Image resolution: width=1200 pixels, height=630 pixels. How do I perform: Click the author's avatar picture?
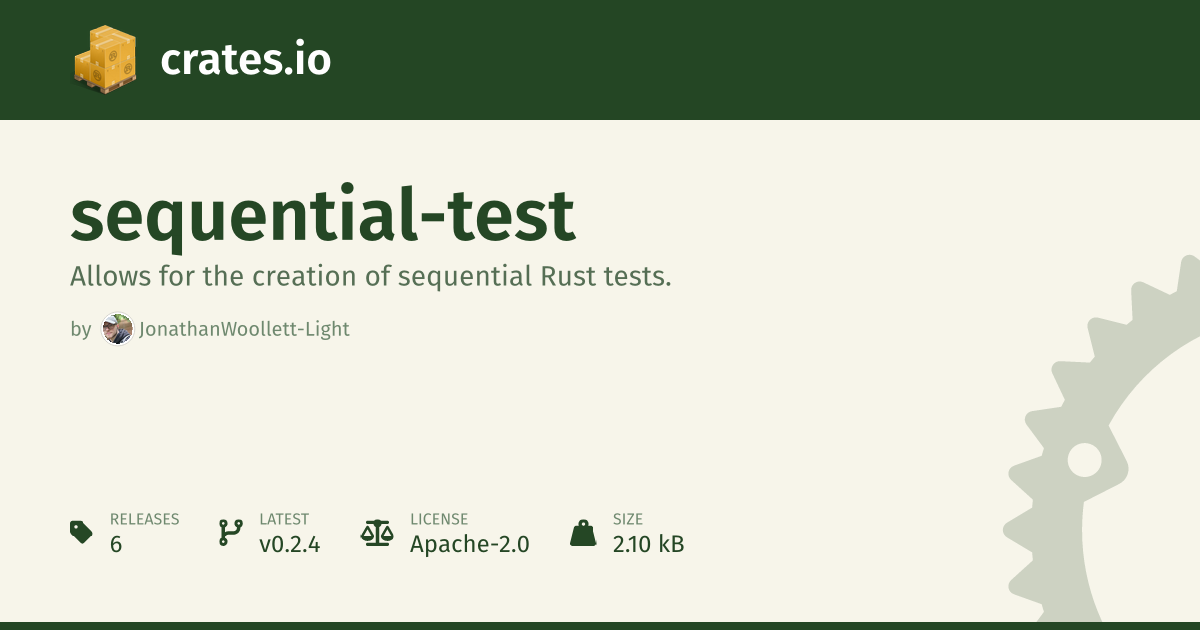[x=118, y=329]
